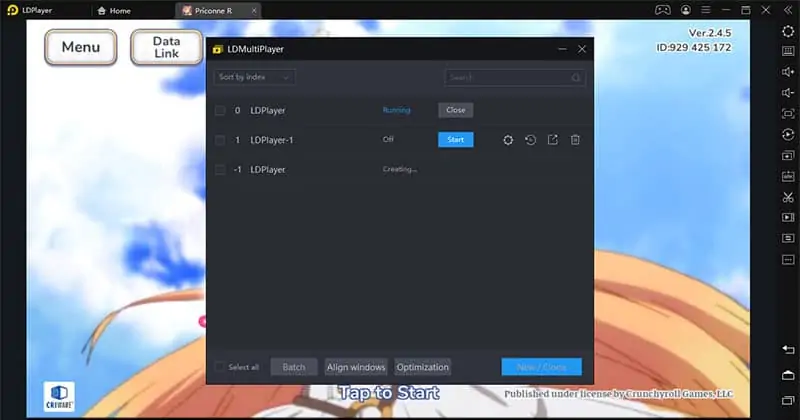
Task: Click the Android home button icon
Action: click(788, 375)
